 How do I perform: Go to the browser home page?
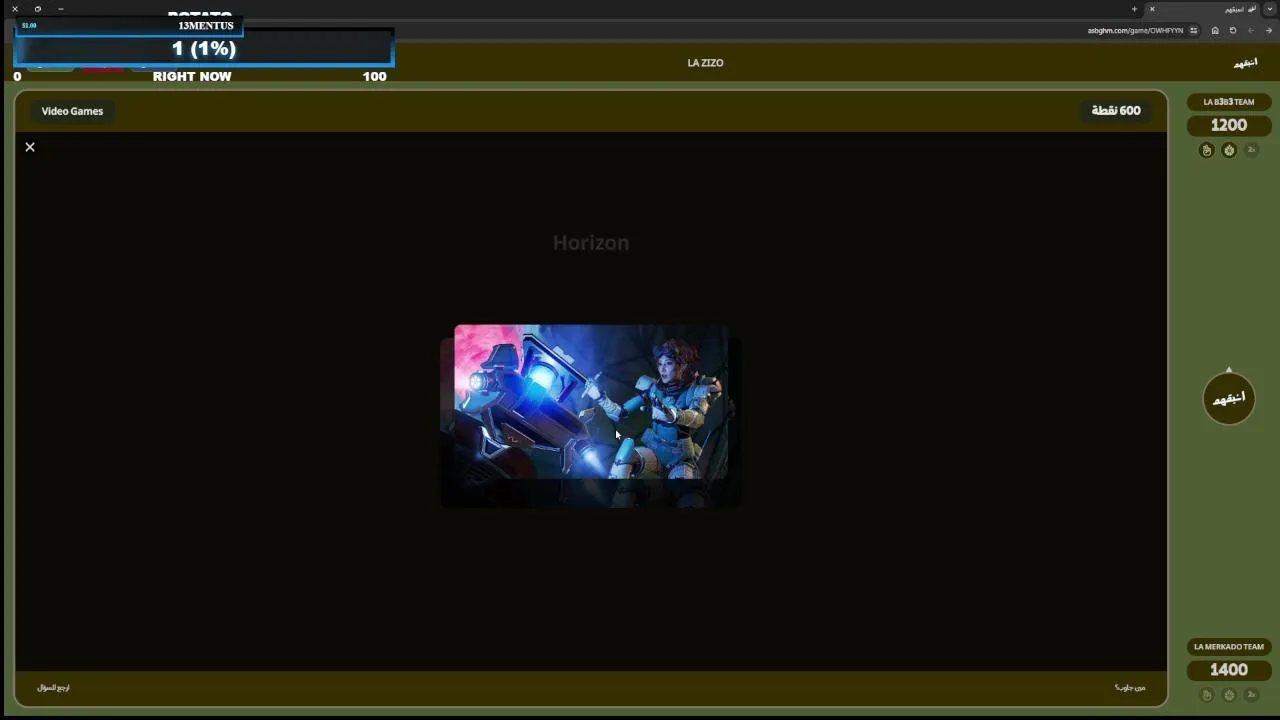pyautogui.click(x=1215, y=31)
